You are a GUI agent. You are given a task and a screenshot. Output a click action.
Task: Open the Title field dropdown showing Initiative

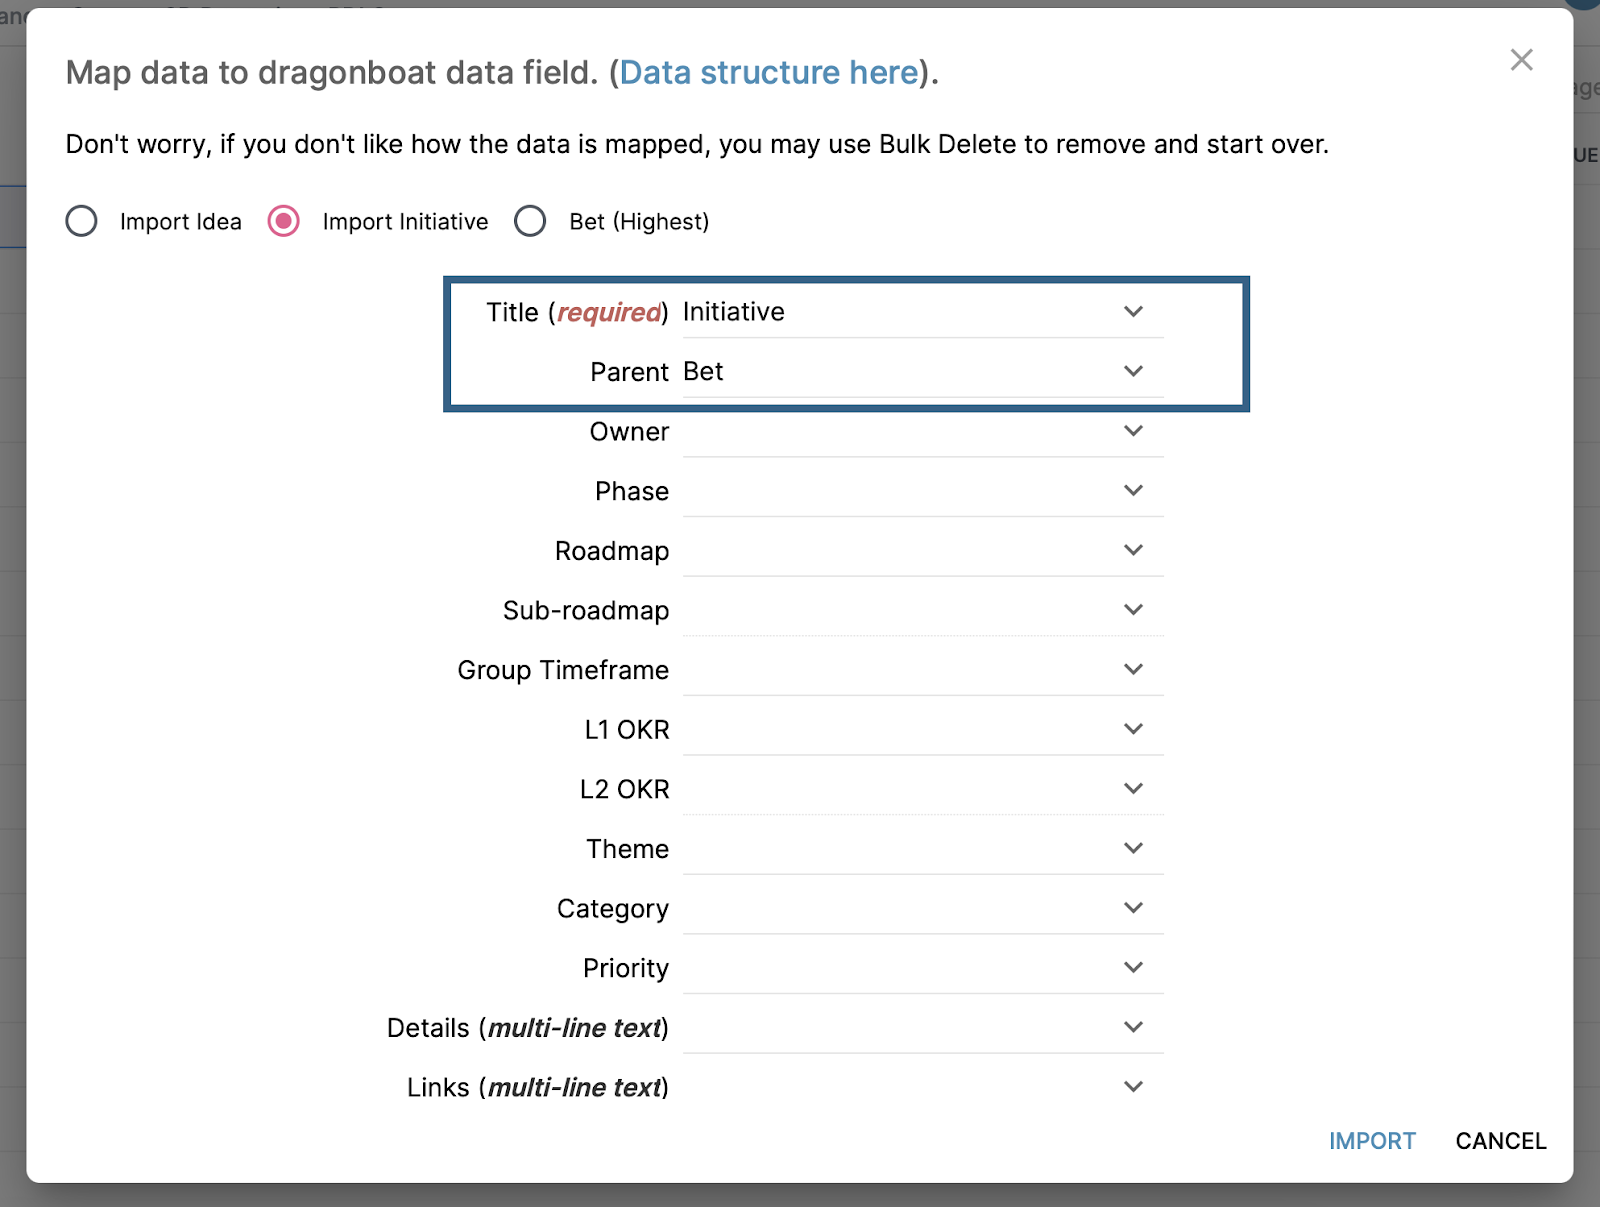pos(923,312)
